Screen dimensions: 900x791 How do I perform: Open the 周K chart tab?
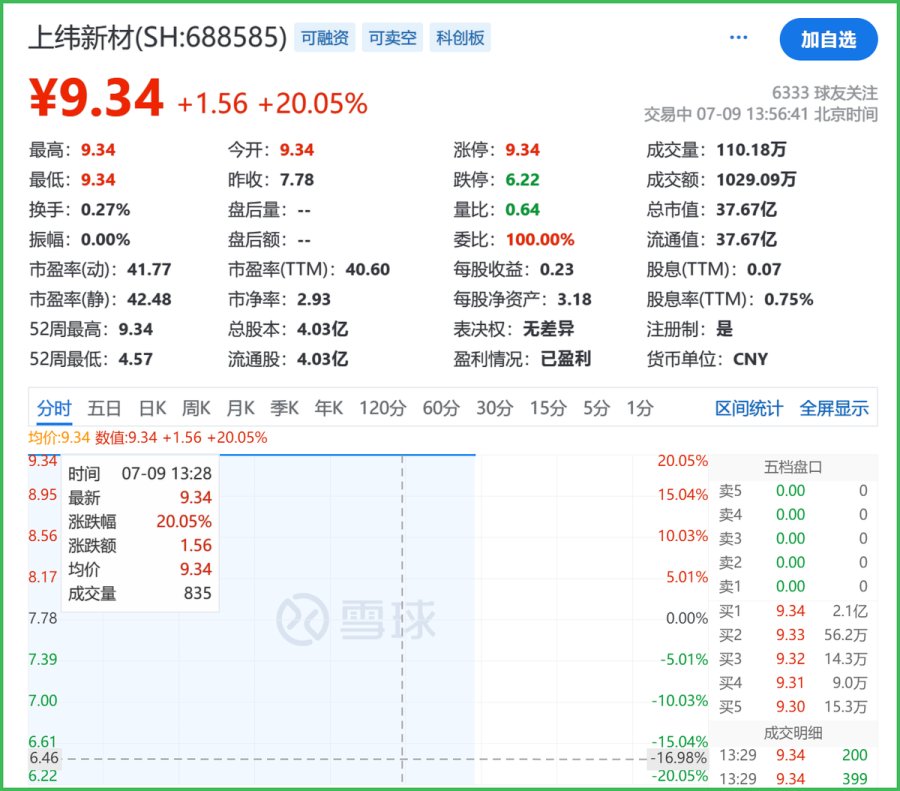click(196, 408)
